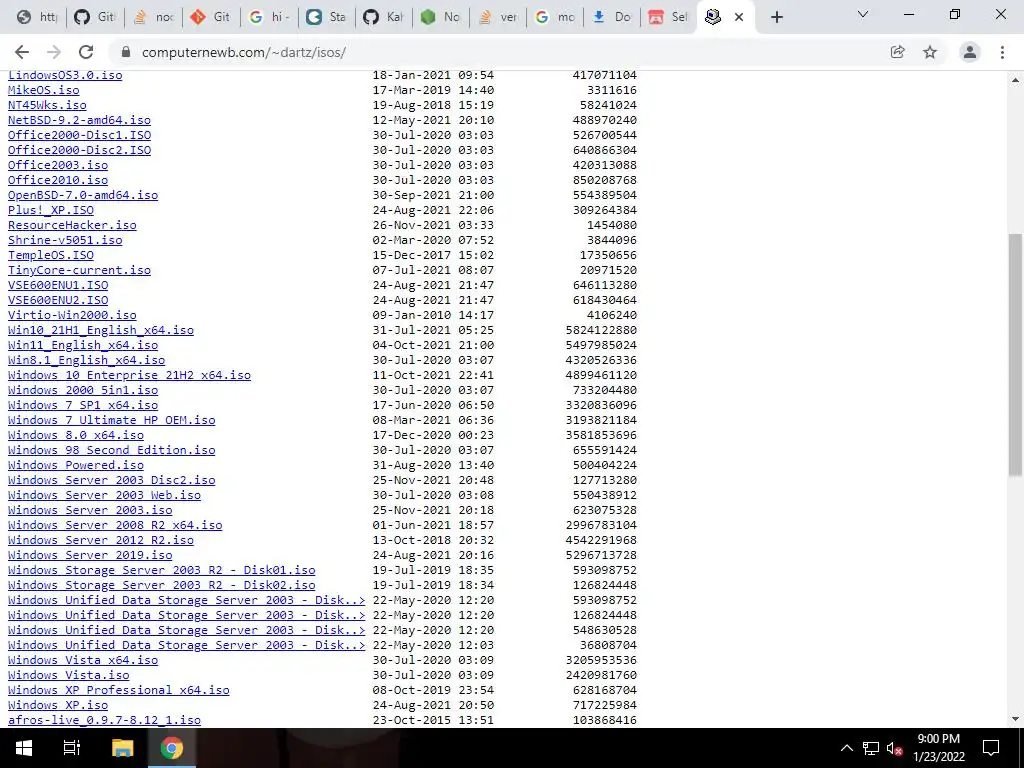This screenshot has width=1024, height=768.
Task: Switch to the Google 'mo' tab
Action: (x=554, y=17)
